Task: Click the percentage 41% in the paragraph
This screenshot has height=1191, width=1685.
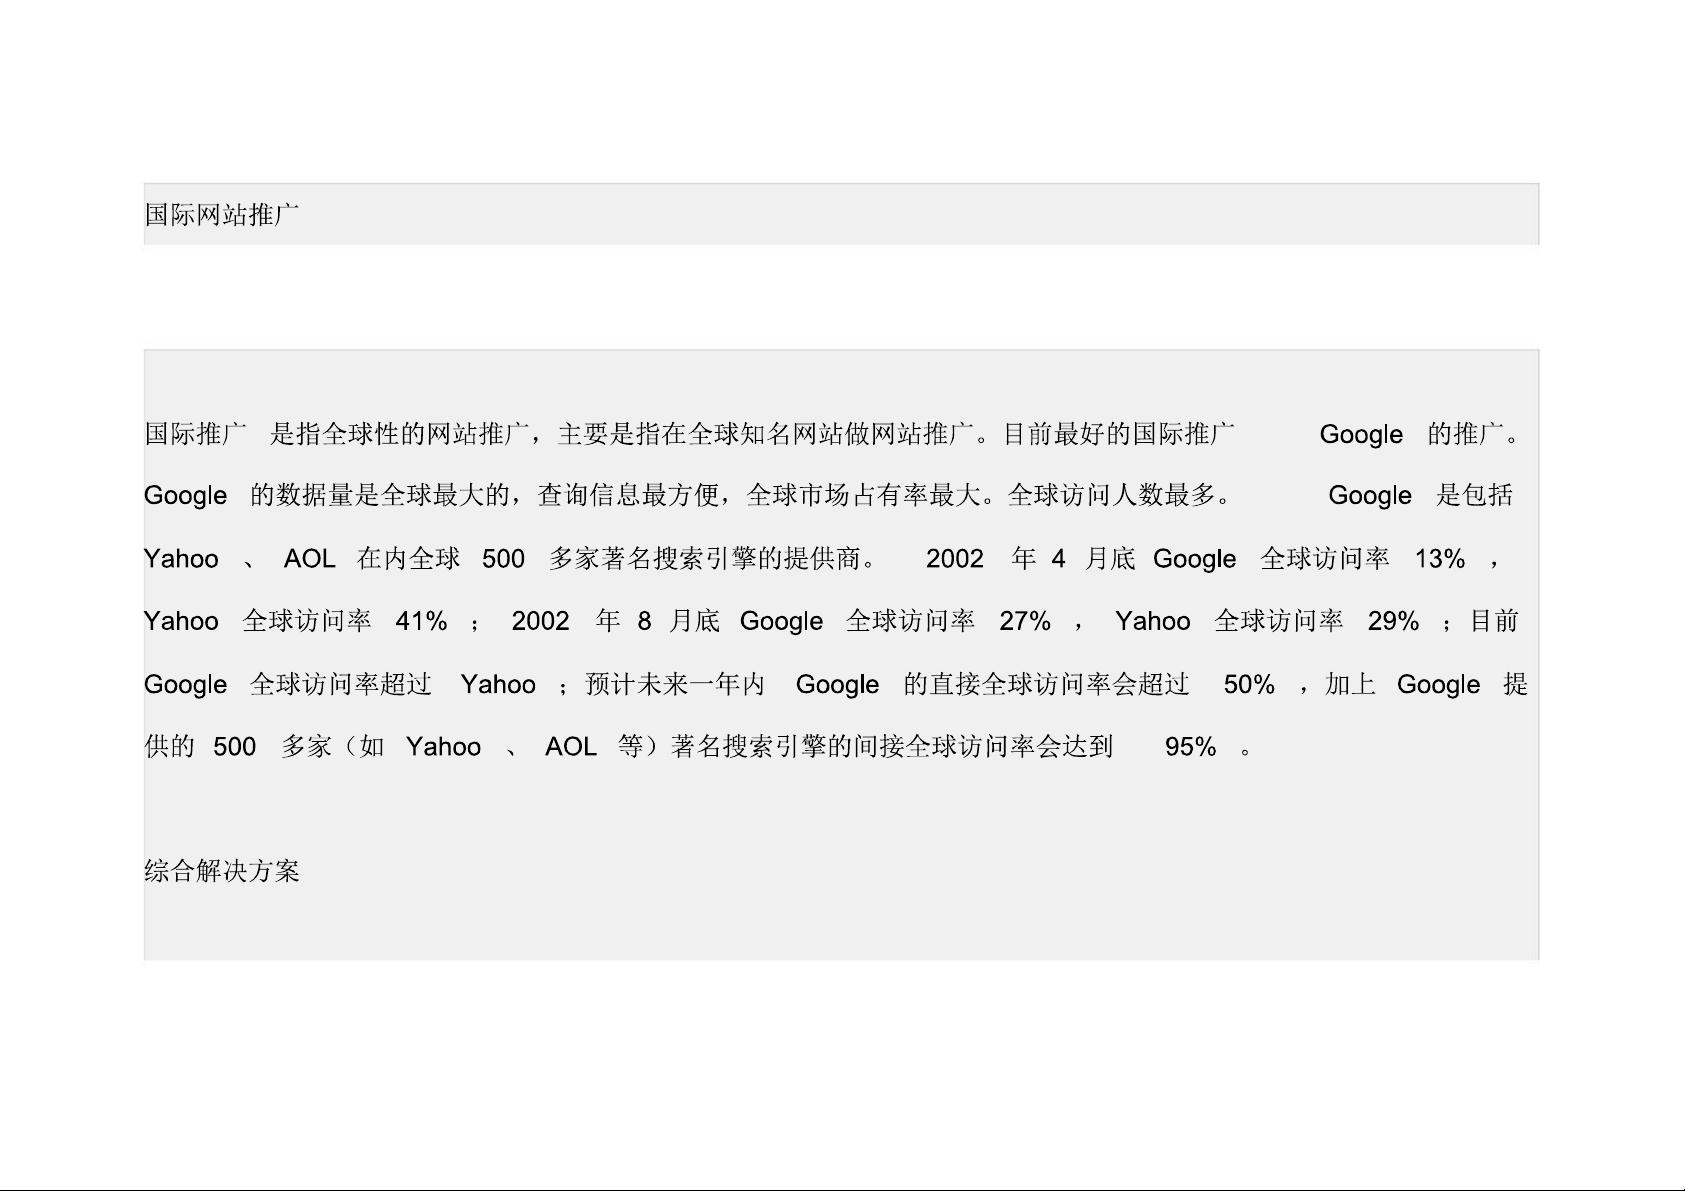Action: [421, 621]
